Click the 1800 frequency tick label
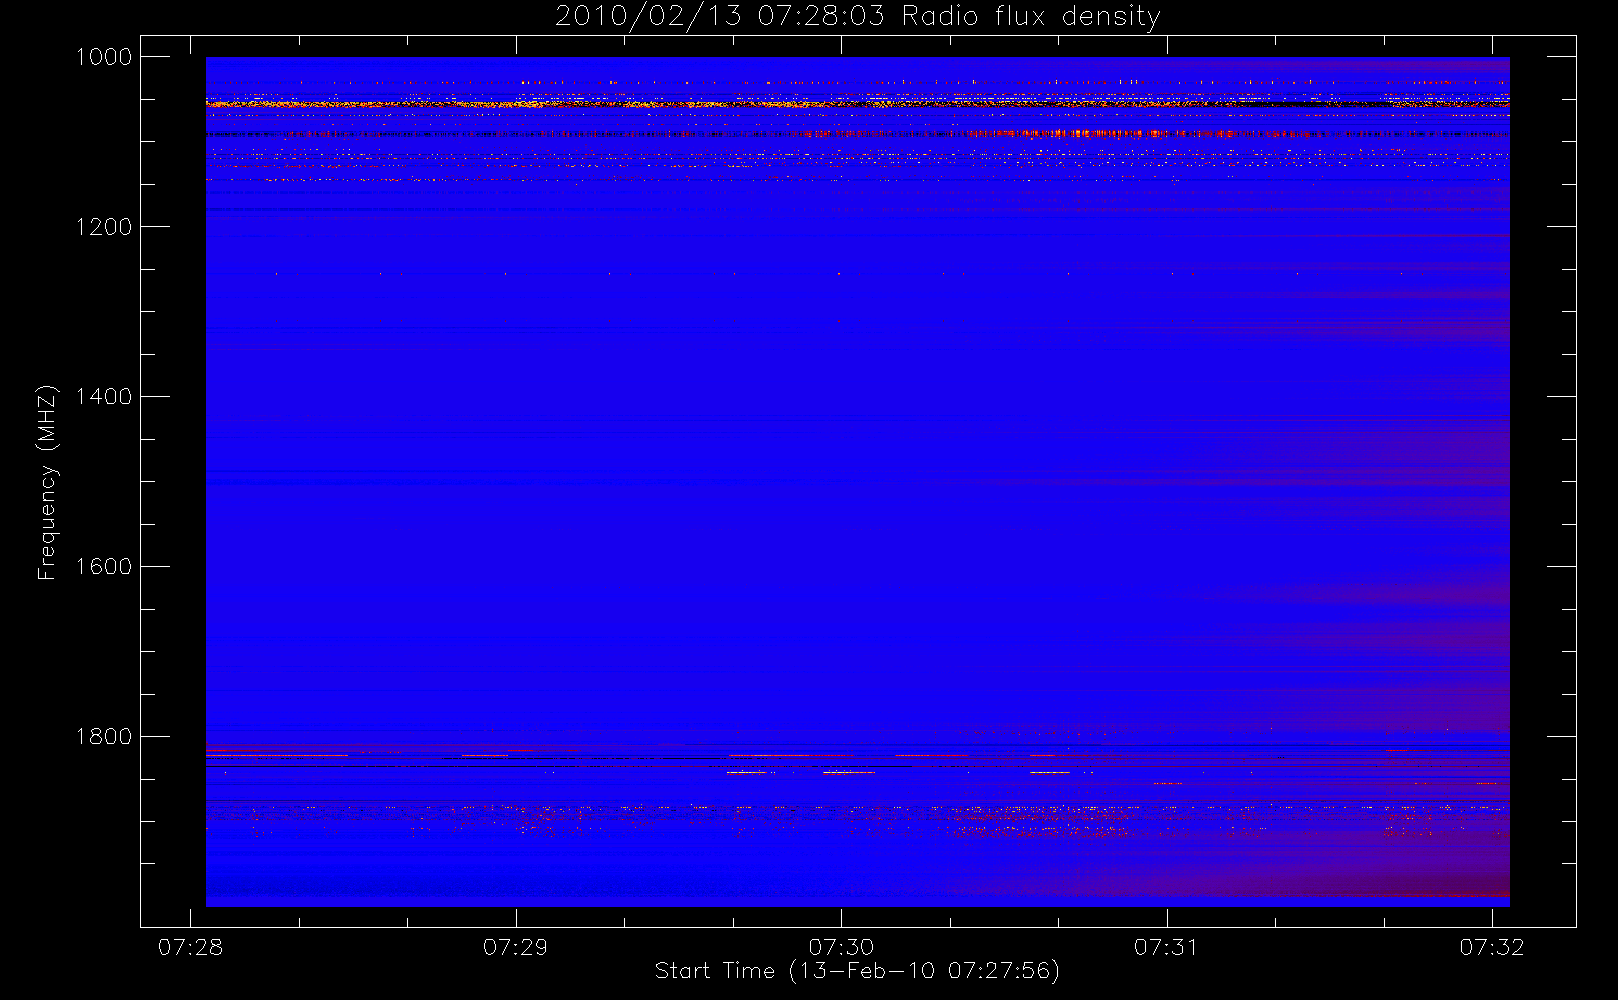The width and height of the screenshot is (1618, 1000). tap(105, 737)
